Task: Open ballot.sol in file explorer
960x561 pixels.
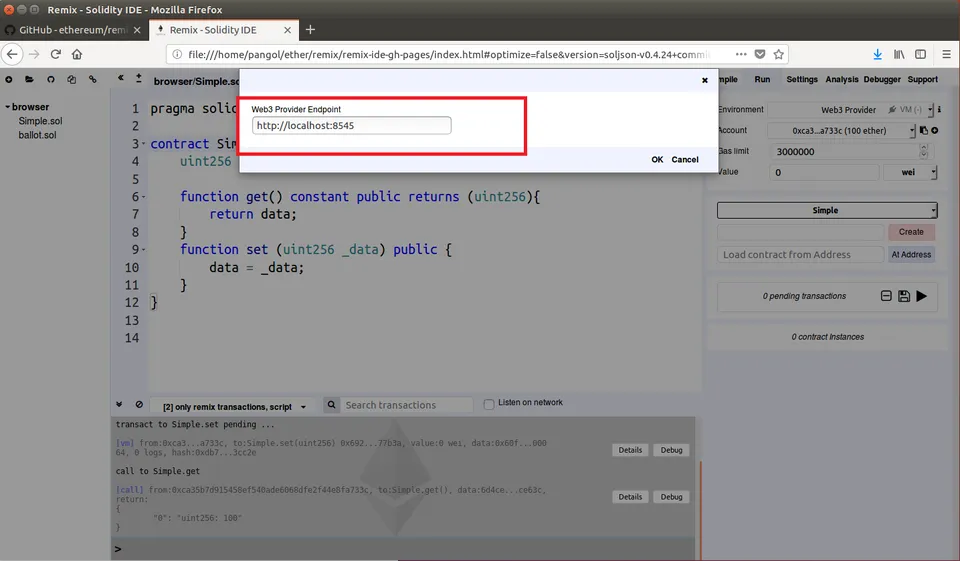Action: tap(37, 135)
